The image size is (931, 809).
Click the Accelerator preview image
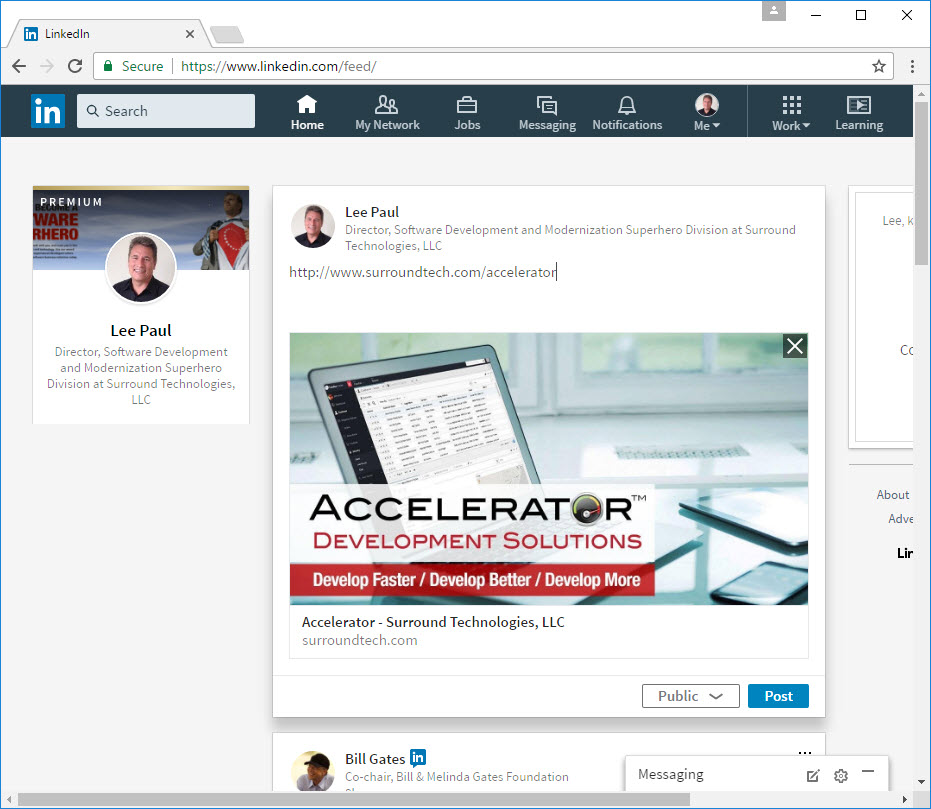(x=549, y=469)
